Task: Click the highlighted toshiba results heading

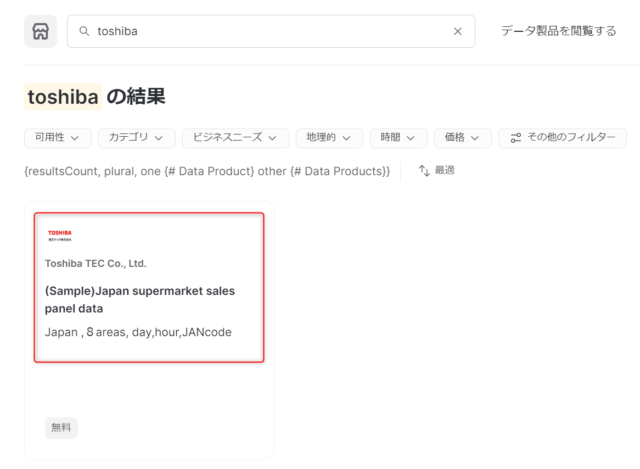Action: tap(63, 97)
